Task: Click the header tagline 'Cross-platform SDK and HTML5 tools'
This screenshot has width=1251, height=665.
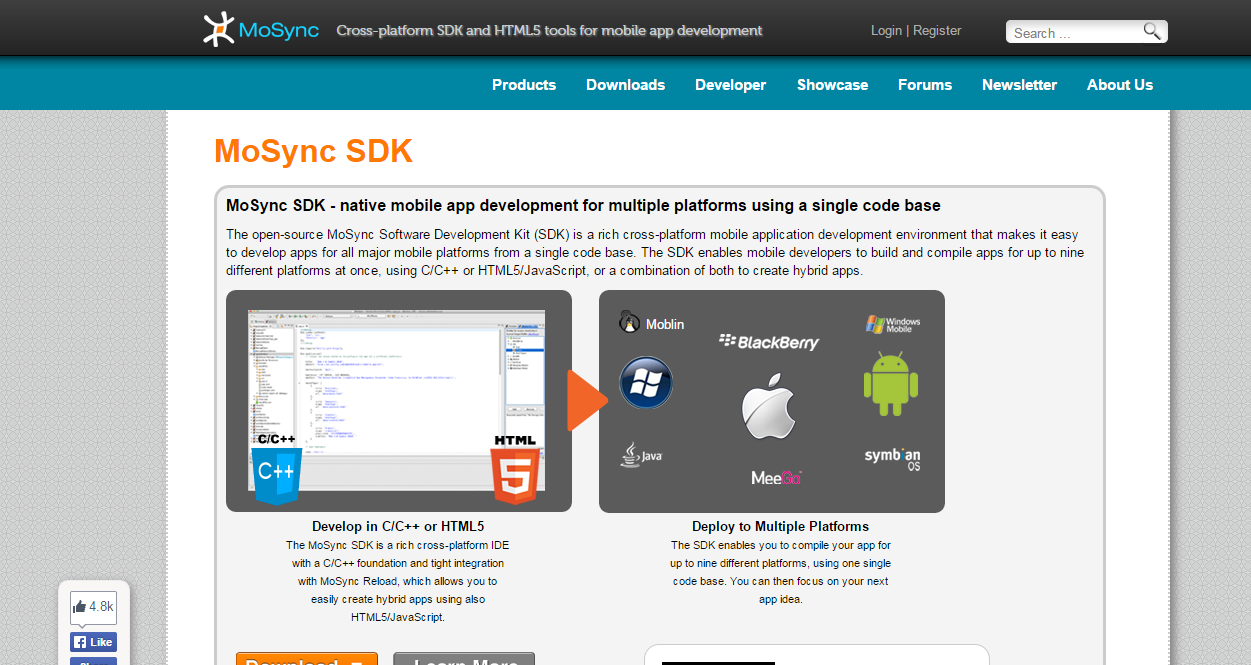Action: point(549,31)
